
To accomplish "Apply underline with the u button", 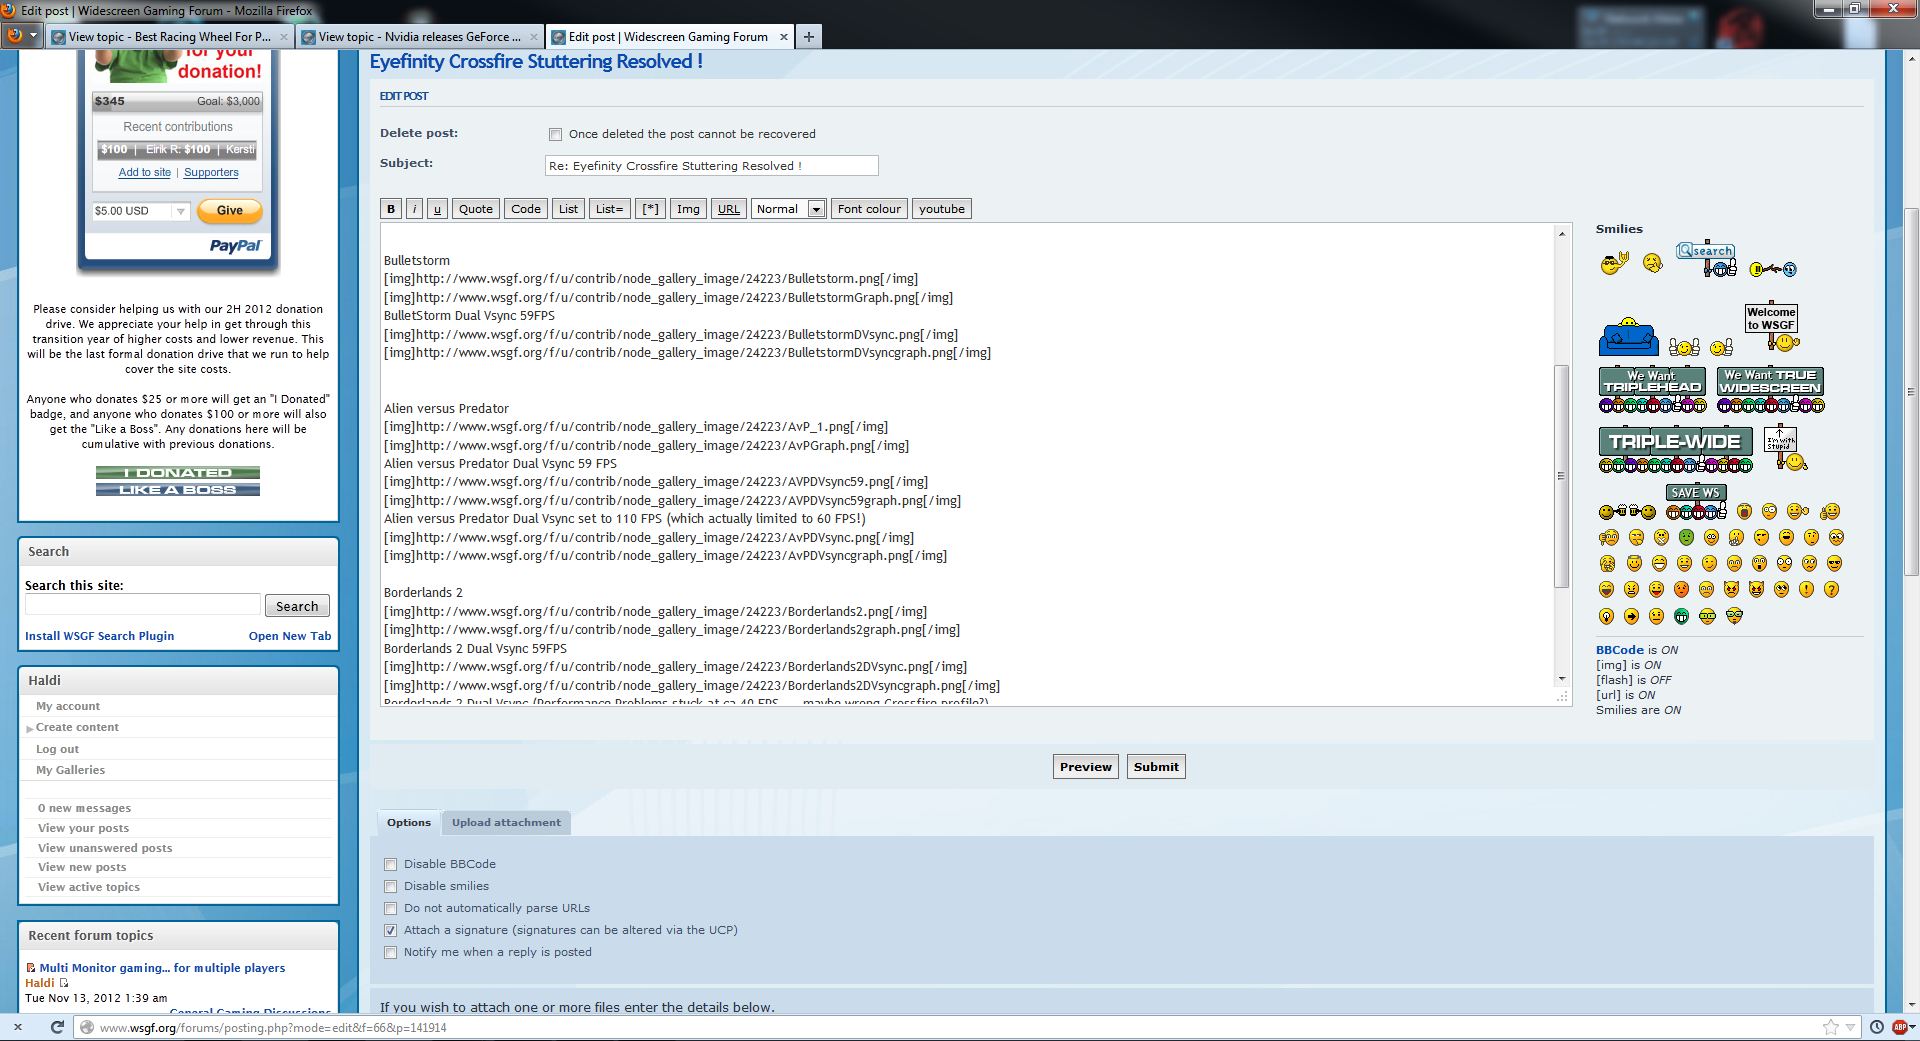I will pyautogui.click(x=437, y=209).
